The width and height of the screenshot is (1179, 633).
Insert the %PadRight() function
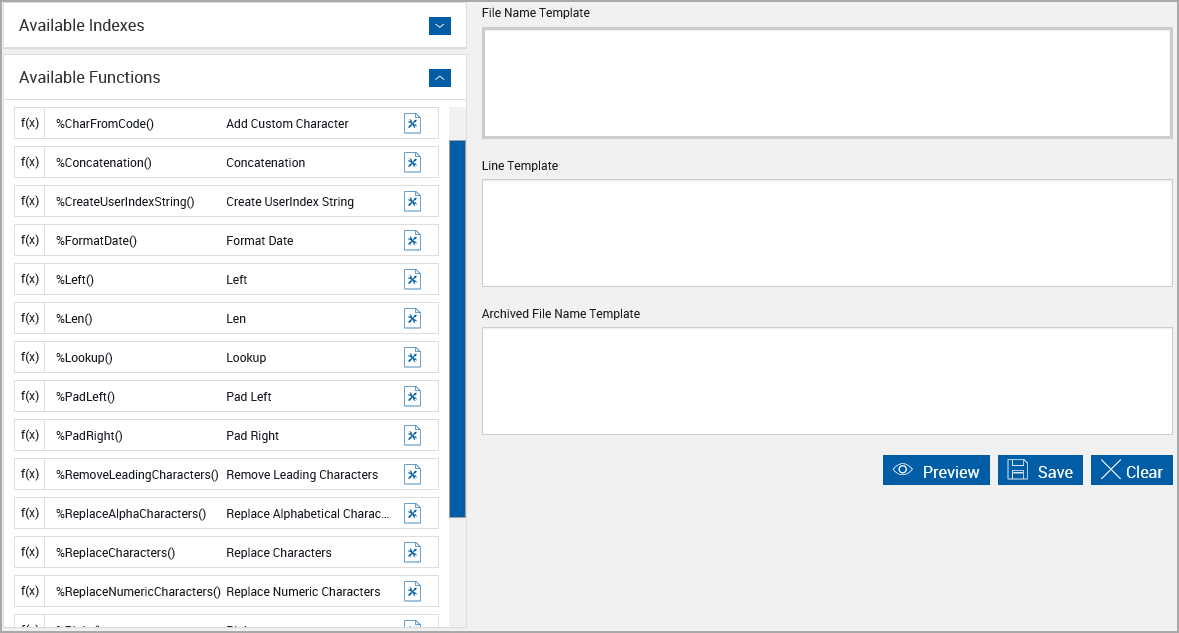pos(412,435)
